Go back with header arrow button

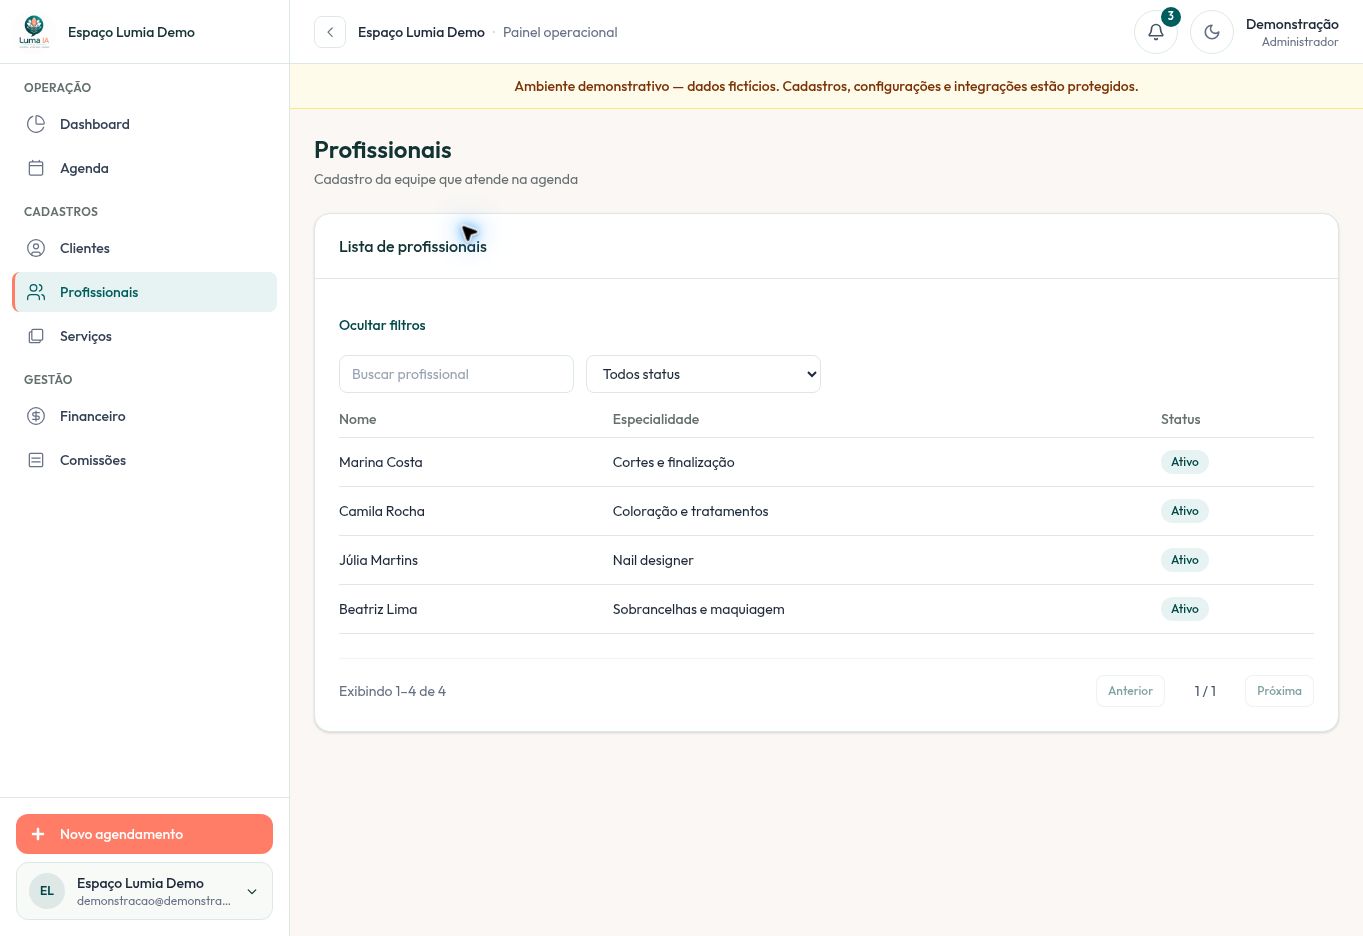(x=330, y=32)
